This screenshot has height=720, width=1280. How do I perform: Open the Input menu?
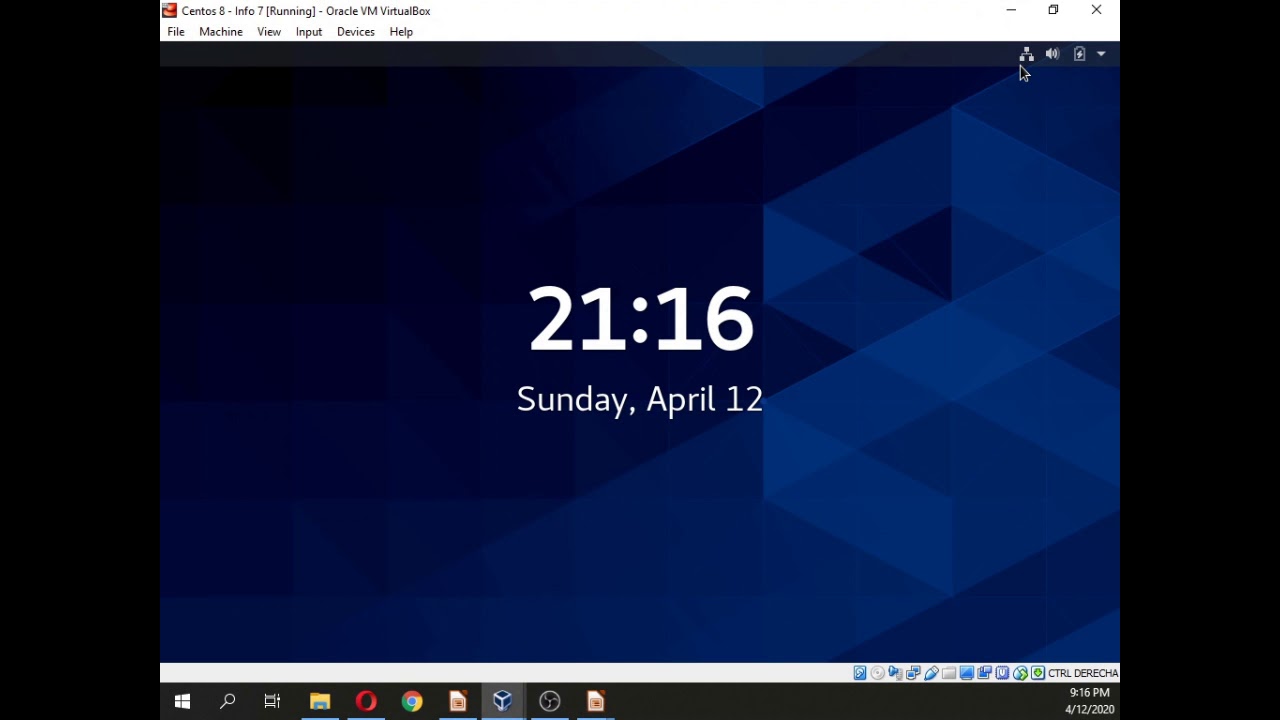click(309, 32)
